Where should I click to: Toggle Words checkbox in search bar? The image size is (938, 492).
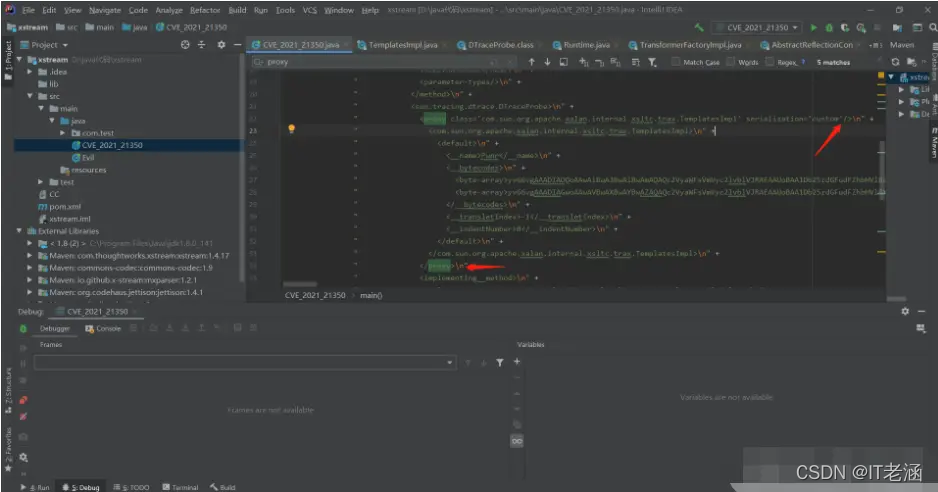[x=730, y=62]
